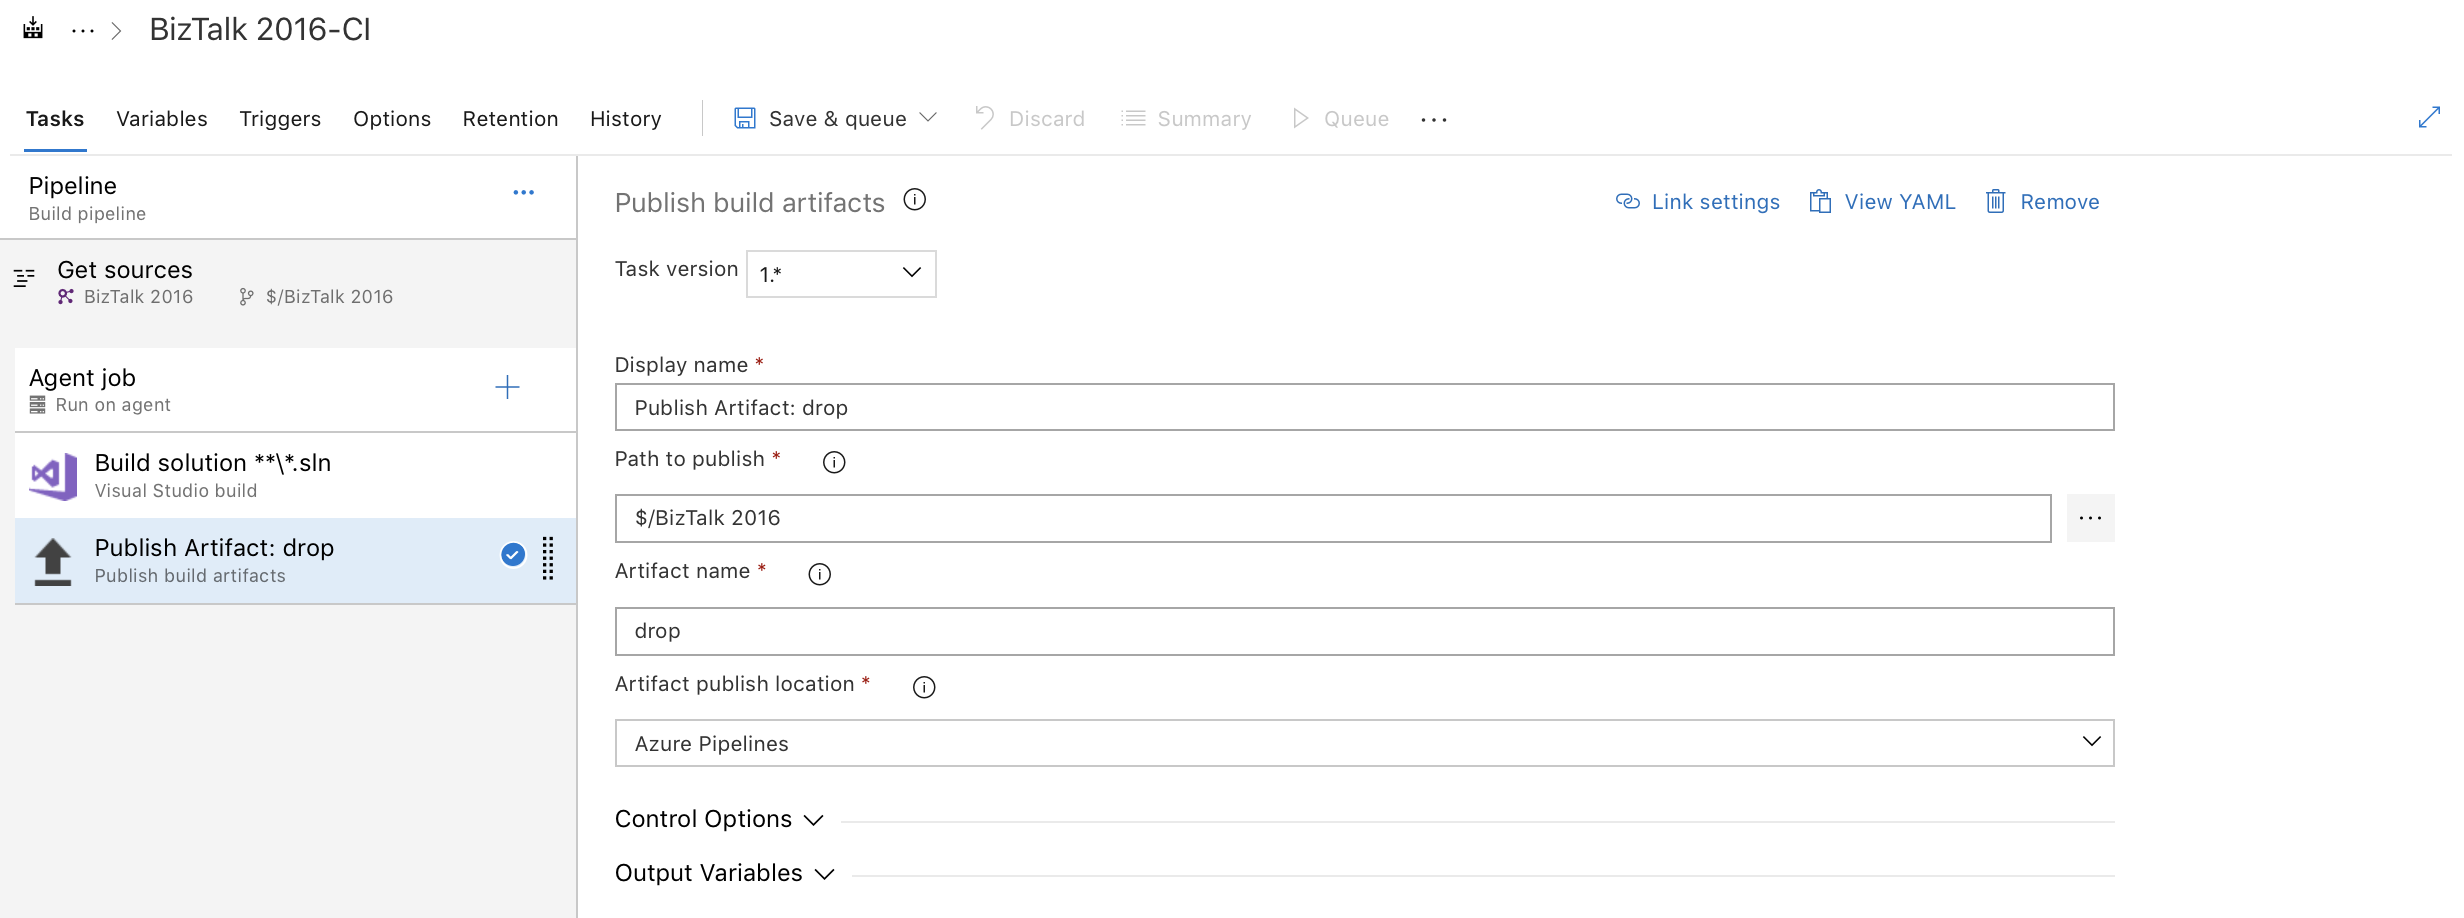
Task: Click the Summary button
Action: point(1187,119)
